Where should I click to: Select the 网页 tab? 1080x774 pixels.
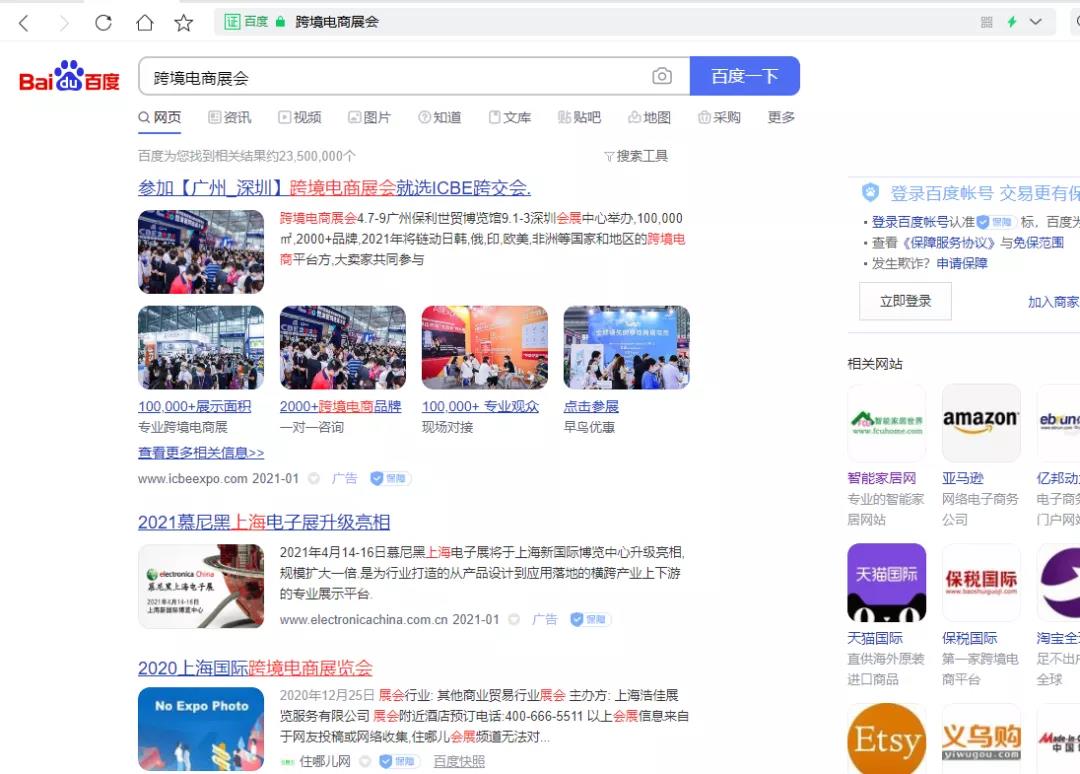pyautogui.click(x=160, y=118)
